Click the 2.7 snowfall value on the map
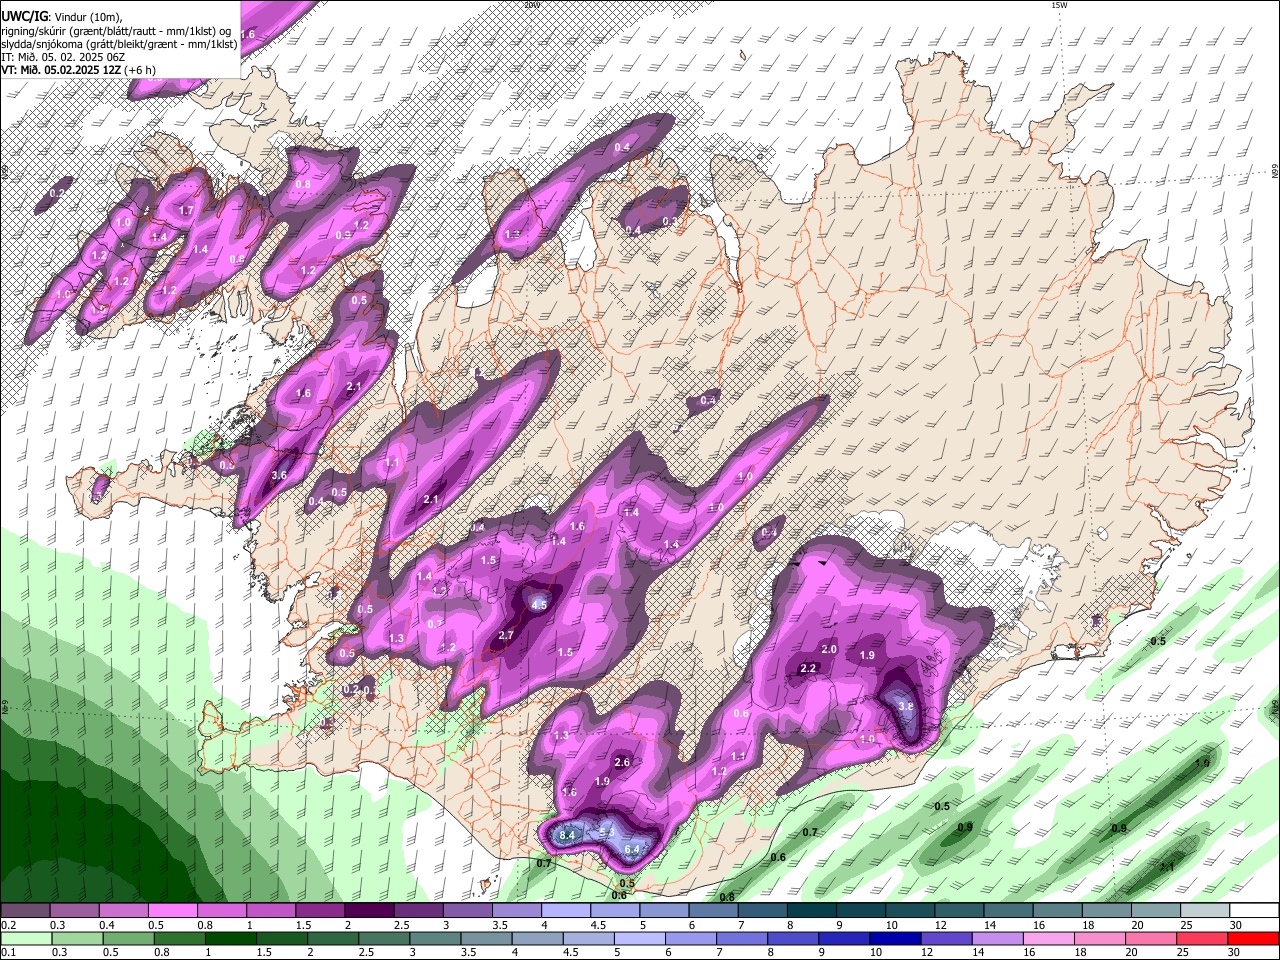The width and height of the screenshot is (1280, 960). (506, 635)
